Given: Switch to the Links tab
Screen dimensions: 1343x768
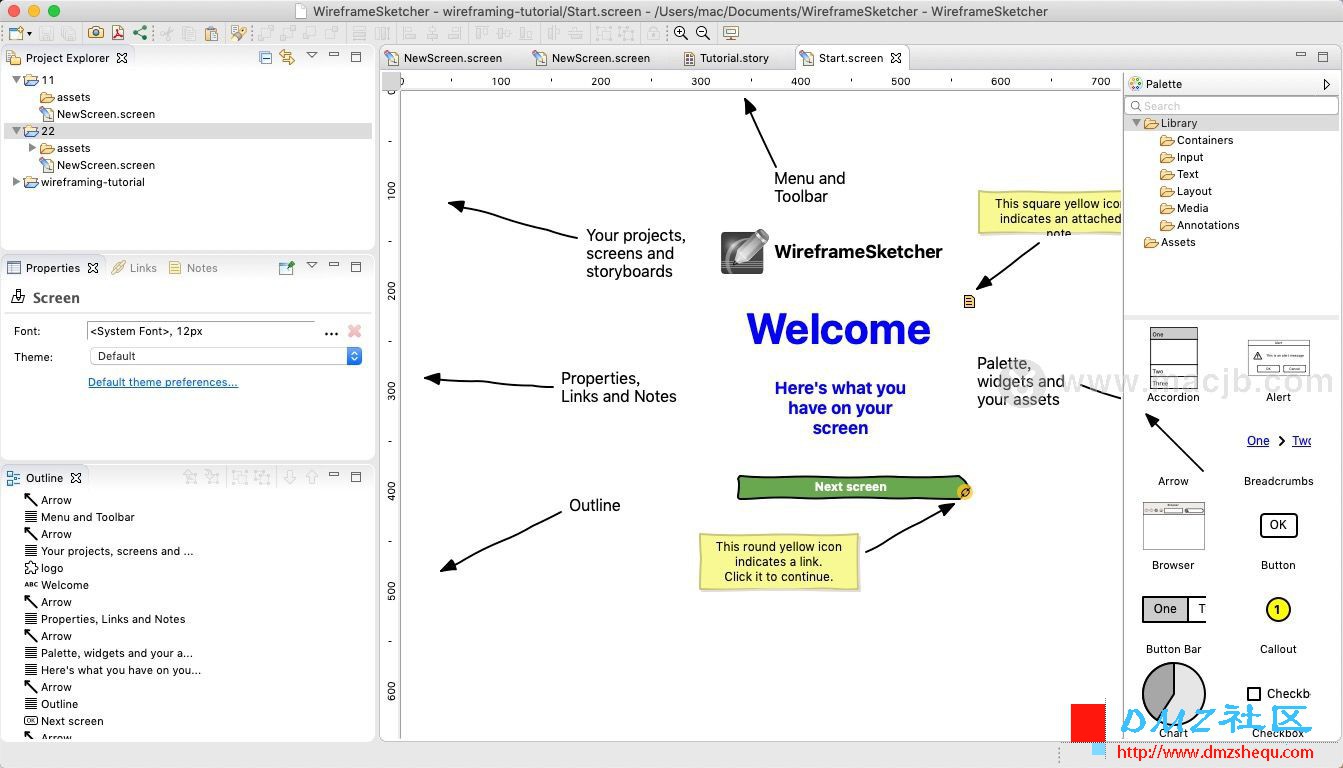Looking at the screenshot, I should pyautogui.click(x=134, y=268).
